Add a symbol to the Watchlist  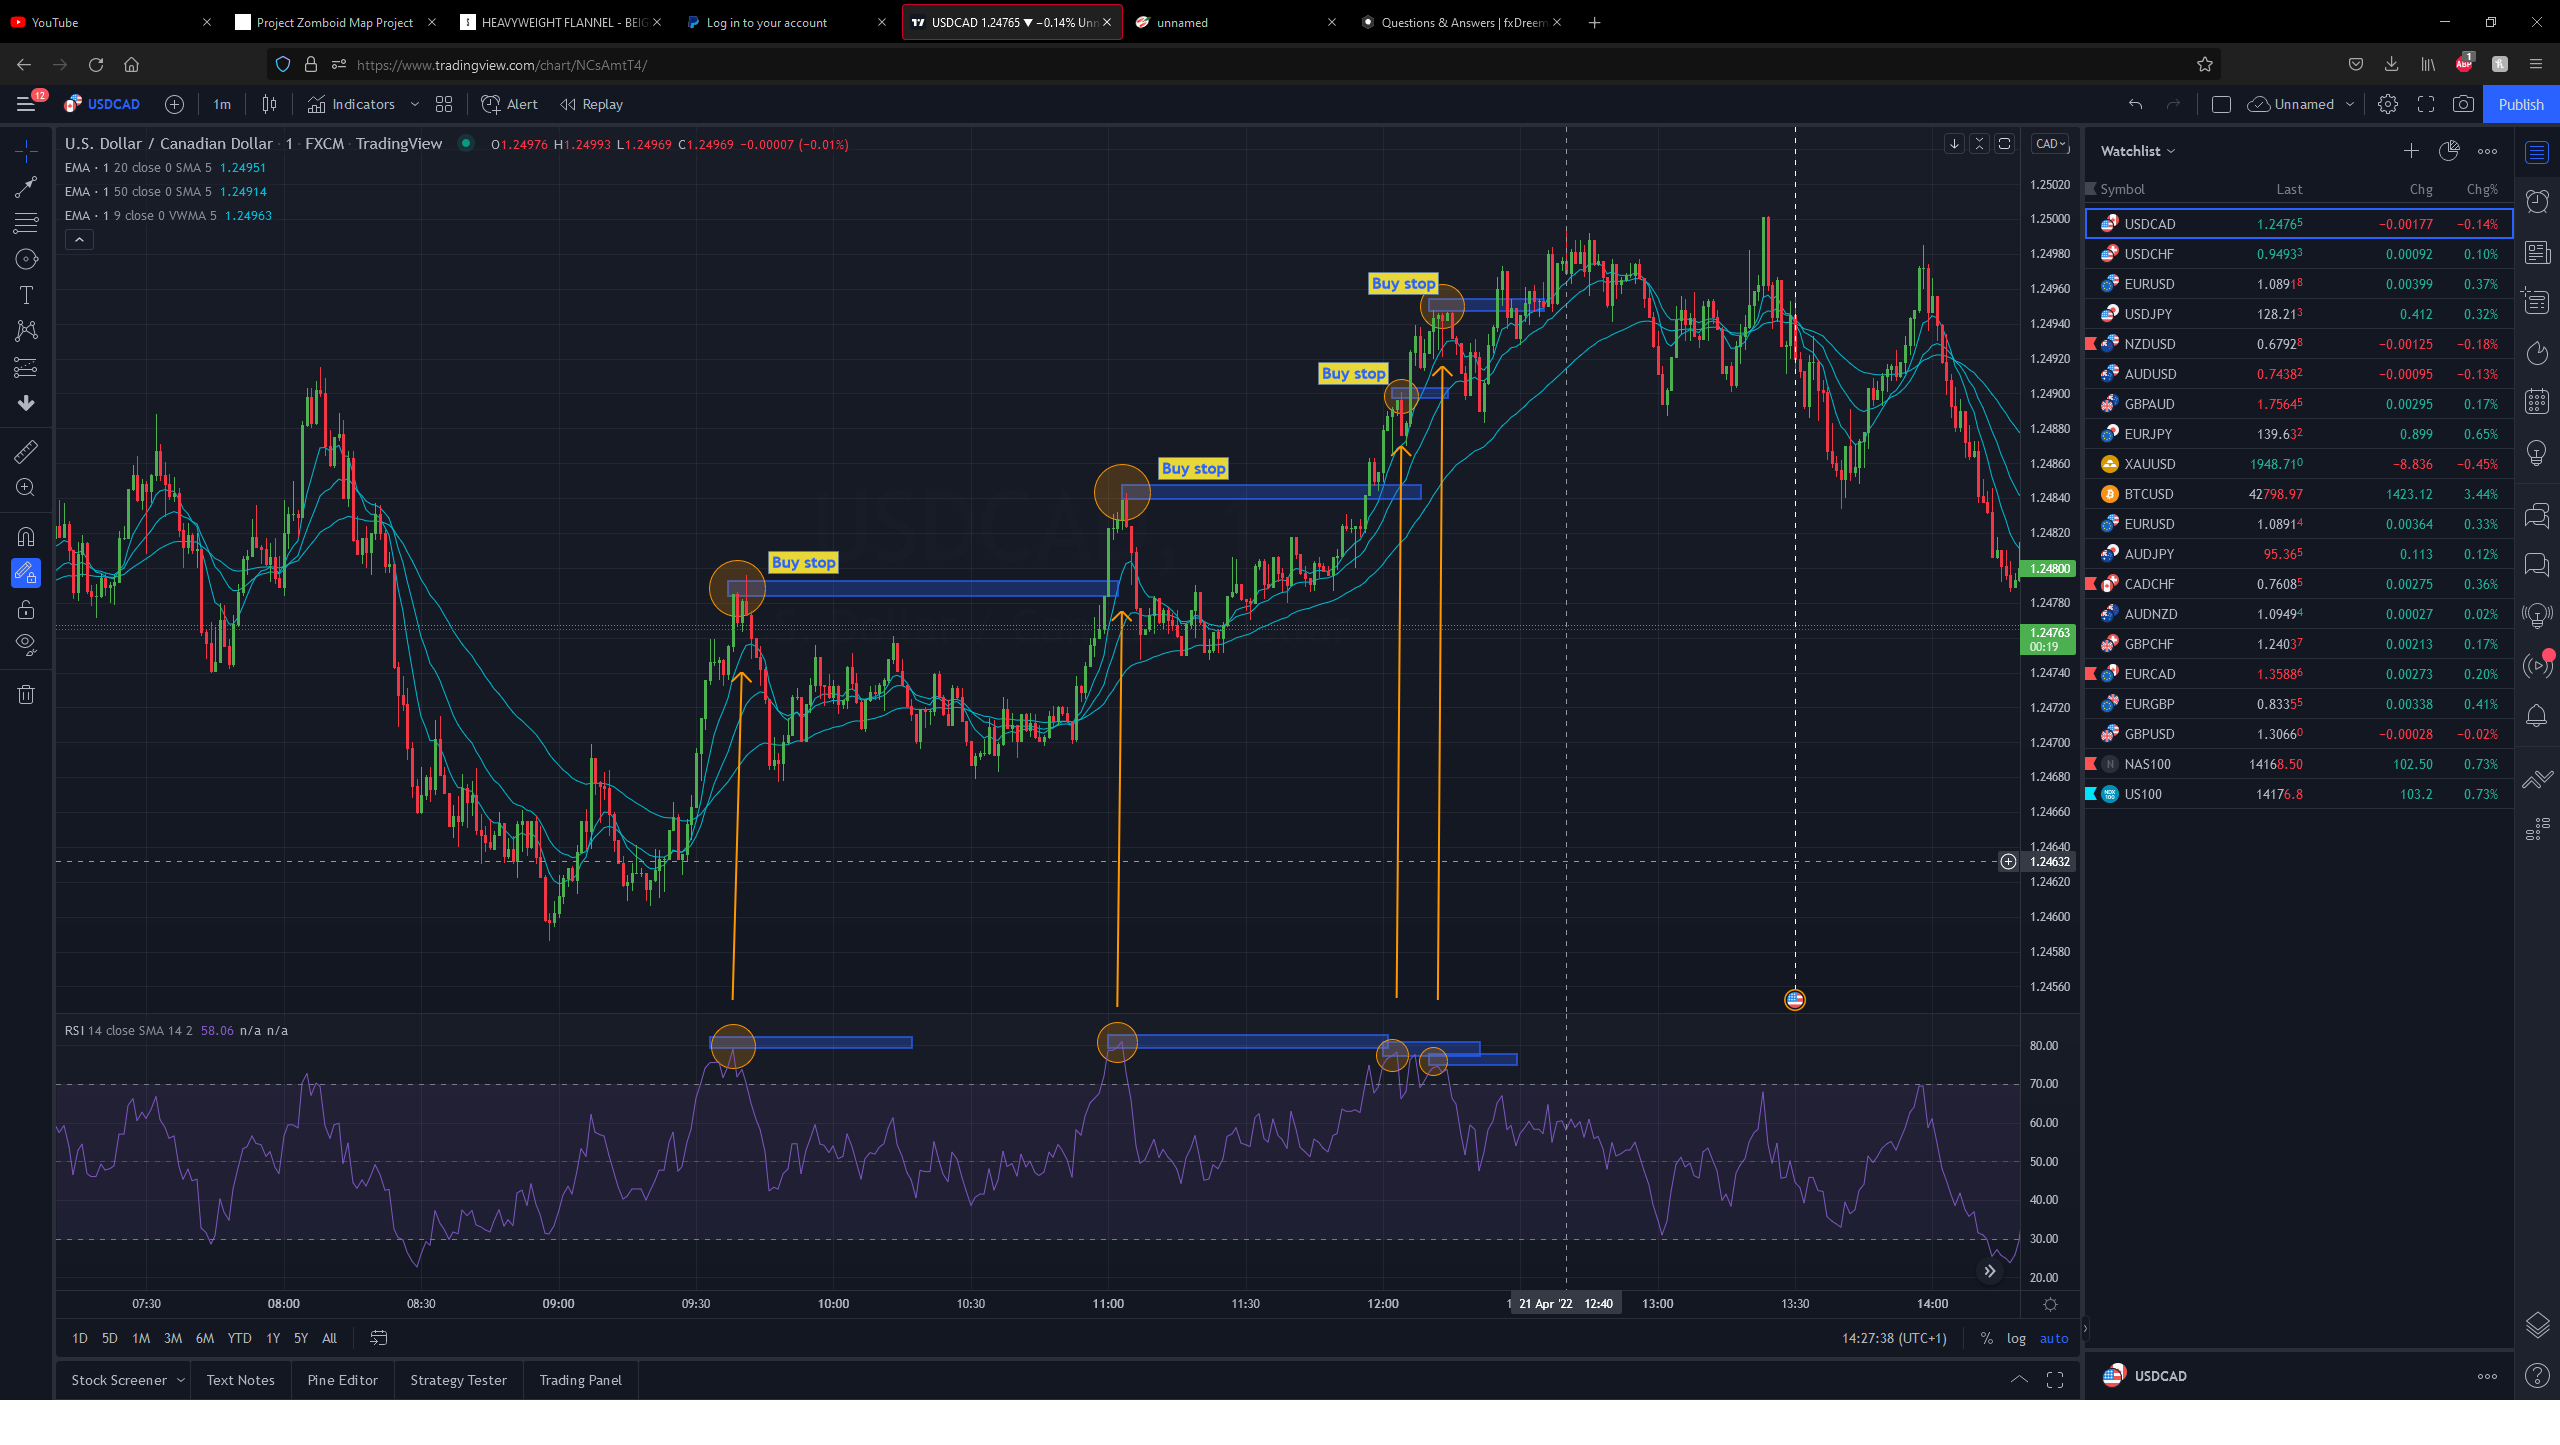(2411, 151)
